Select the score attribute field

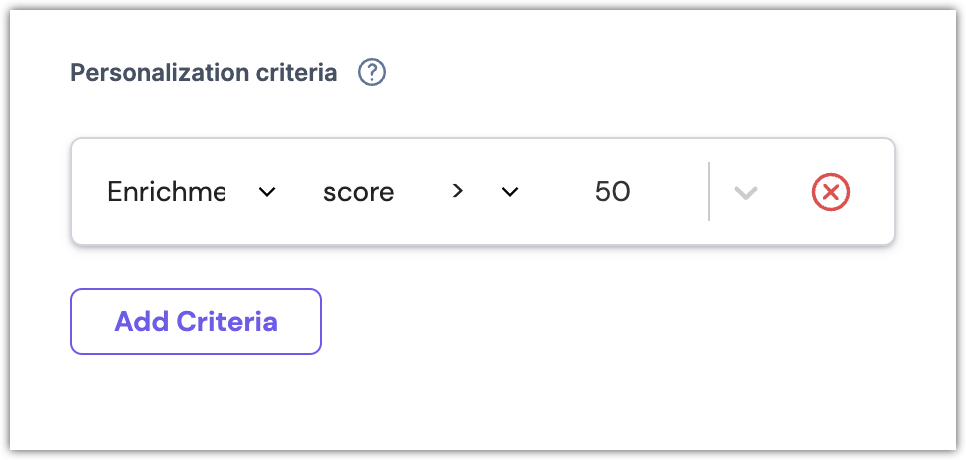coord(358,191)
